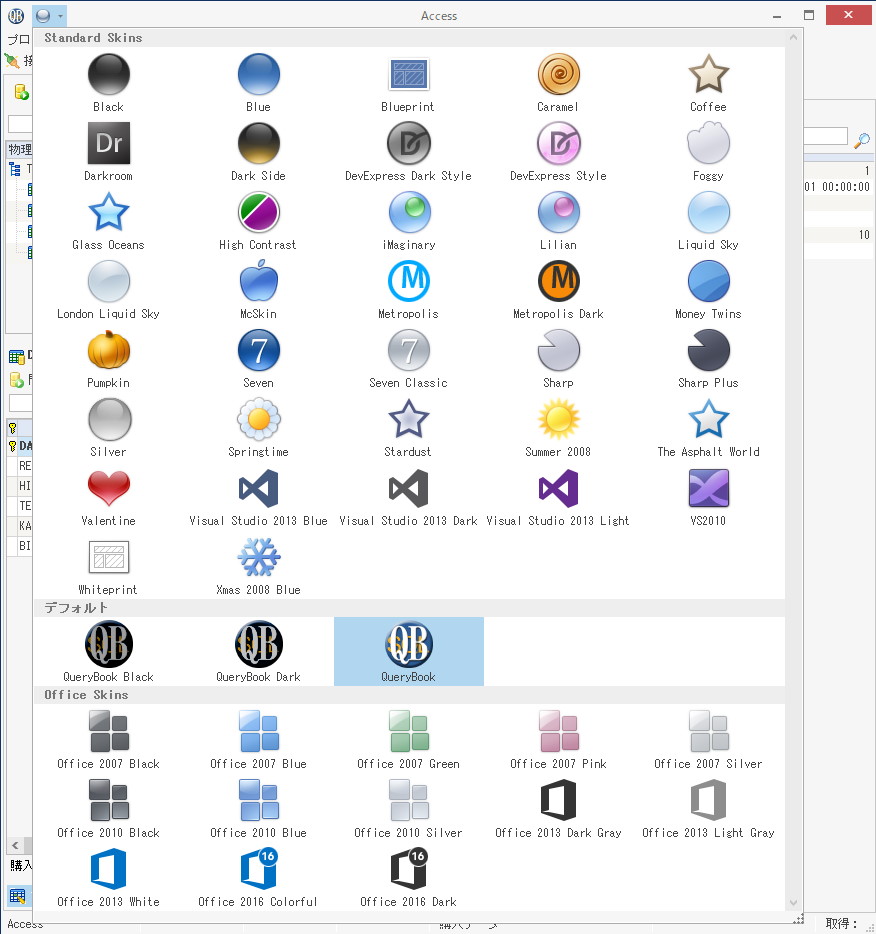Apply the pink DevExpress Style skin
The image size is (876, 934).
[559, 152]
